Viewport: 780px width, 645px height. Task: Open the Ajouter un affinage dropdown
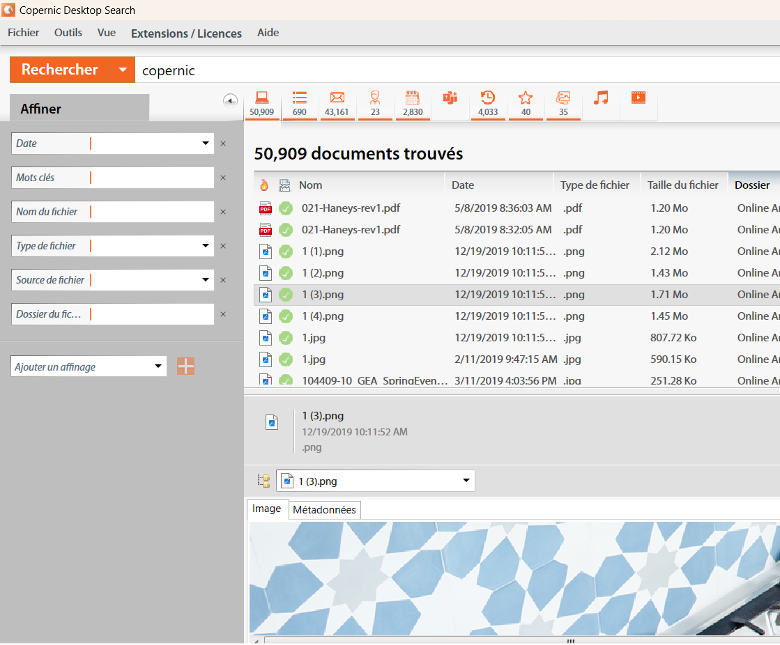point(158,366)
